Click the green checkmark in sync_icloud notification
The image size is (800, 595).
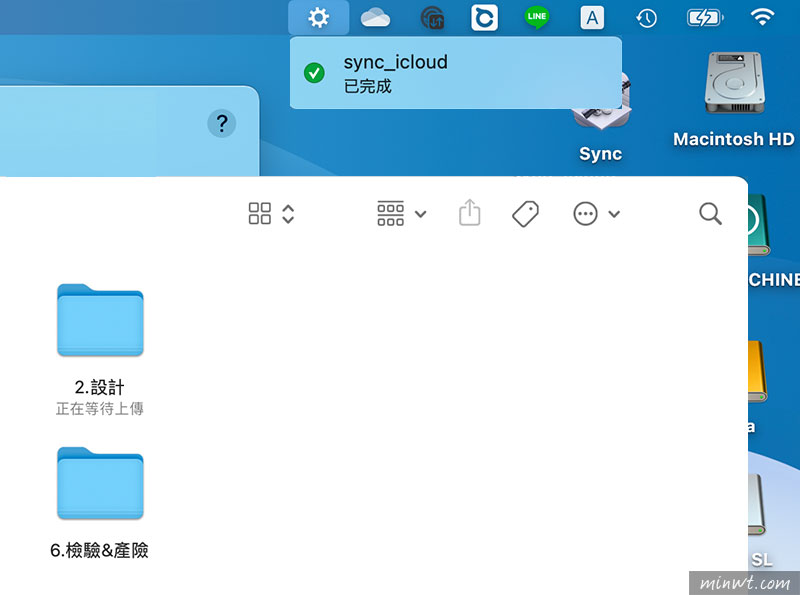(314, 73)
